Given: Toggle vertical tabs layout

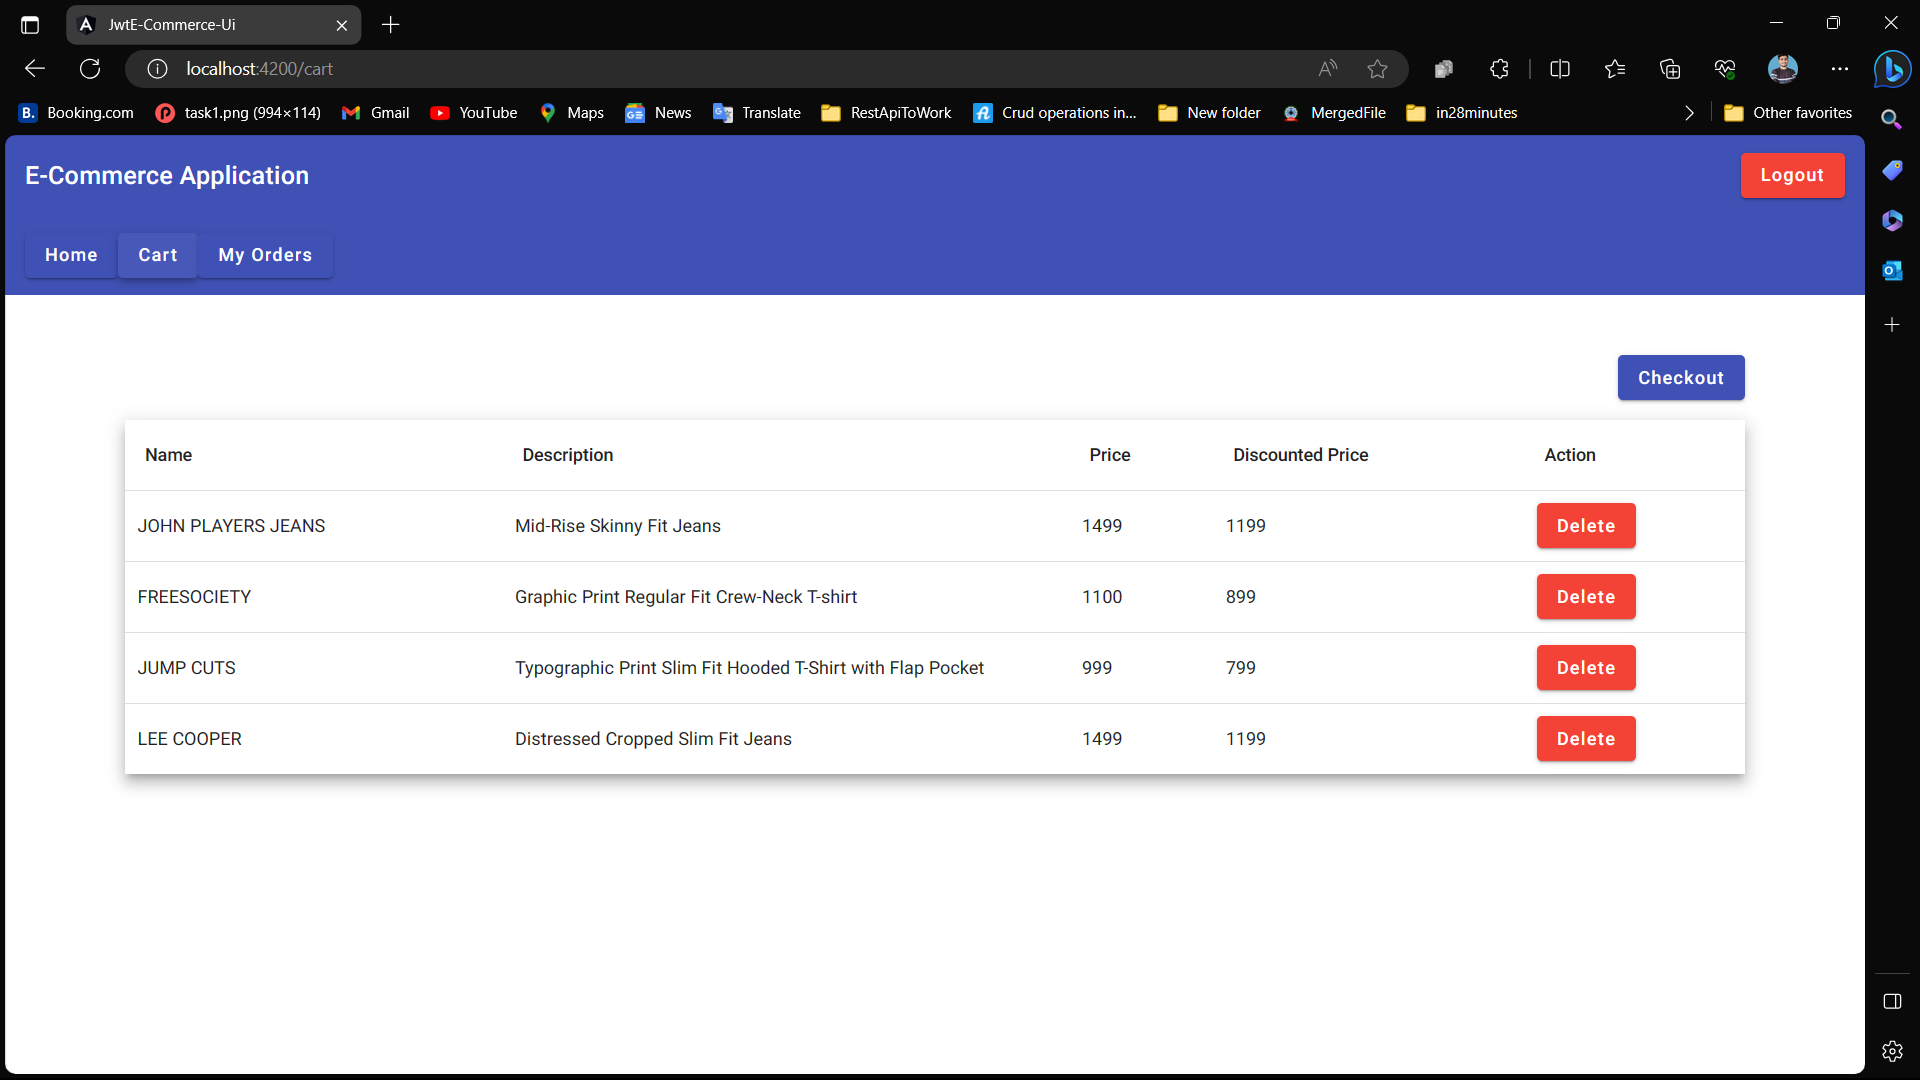Looking at the screenshot, I should [x=29, y=24].
